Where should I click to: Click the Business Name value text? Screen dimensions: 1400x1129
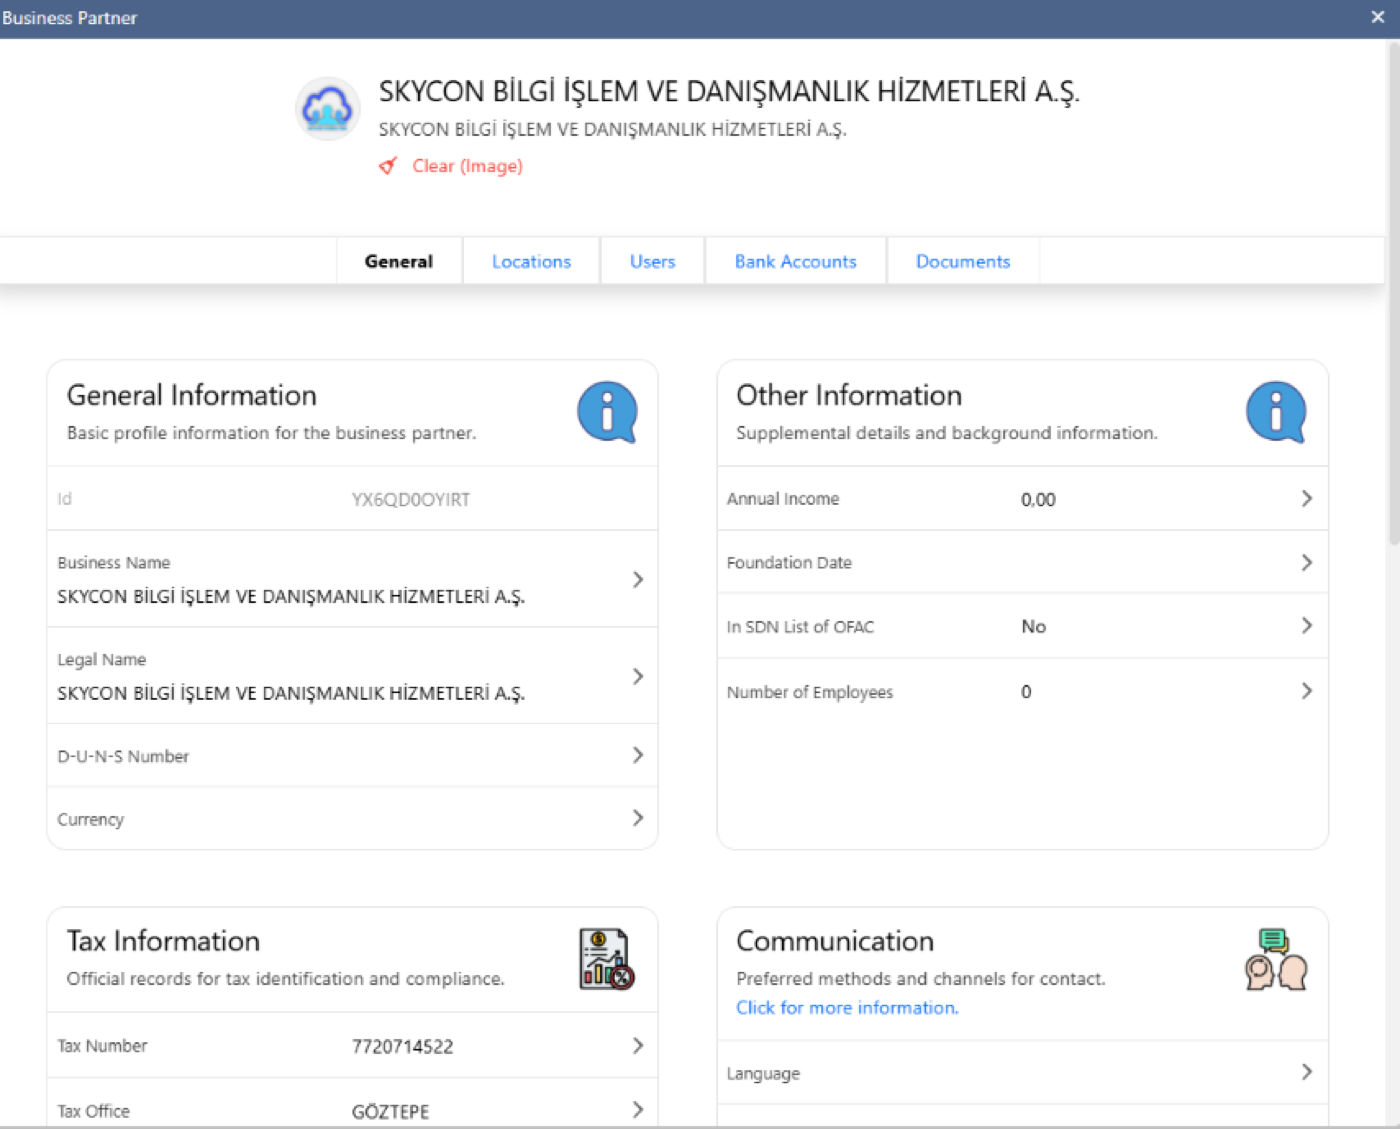291,597
